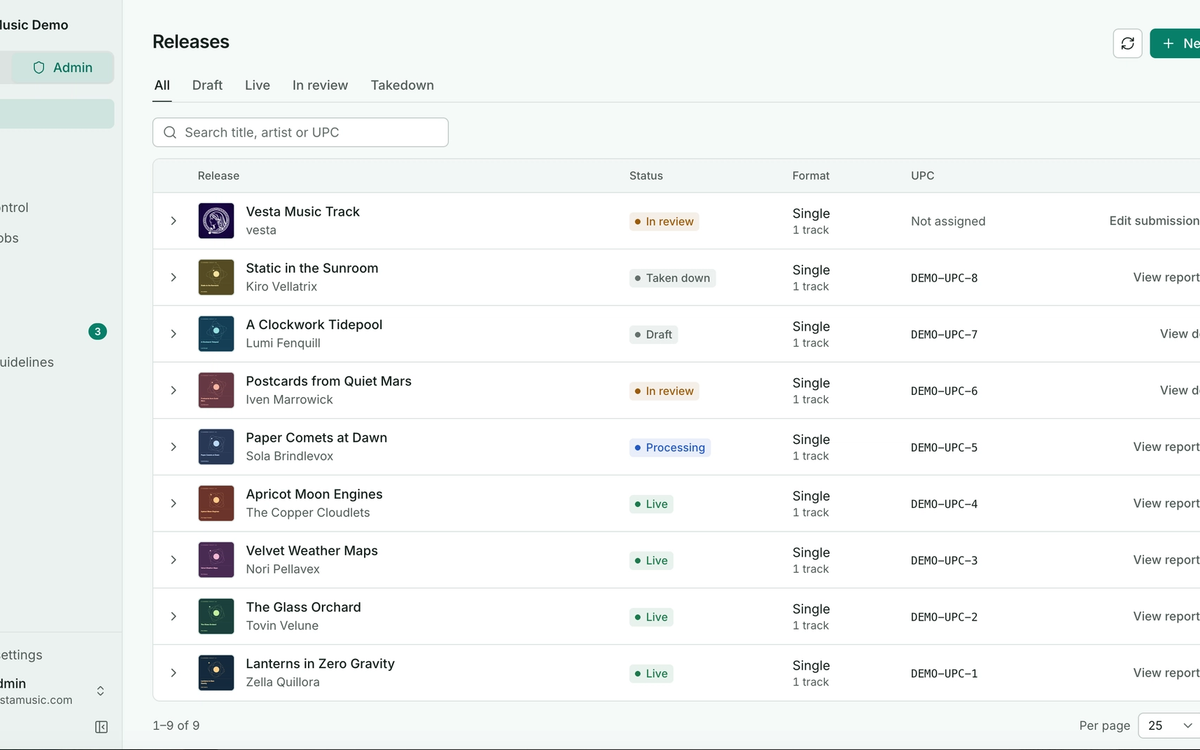Open the account switcher chevrons
The width and height of the screenshot is (1200, 750).
[100, 691]
